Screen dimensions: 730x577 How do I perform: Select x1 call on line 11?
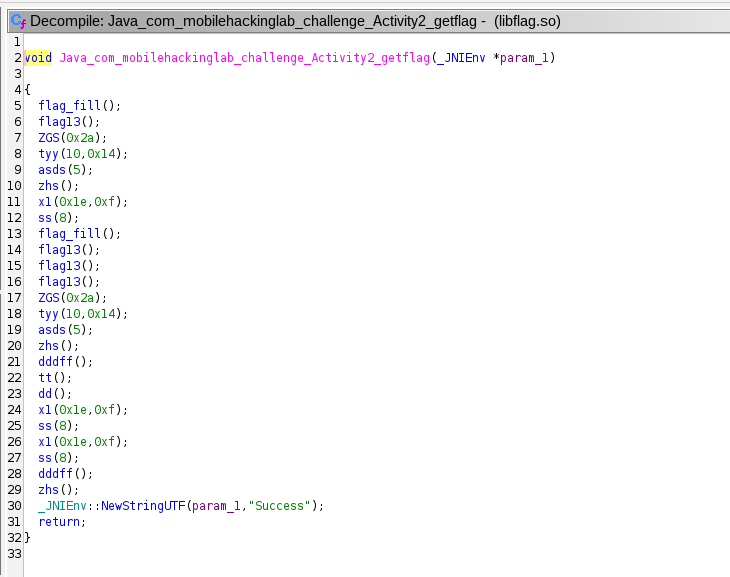tap(45, 202)
